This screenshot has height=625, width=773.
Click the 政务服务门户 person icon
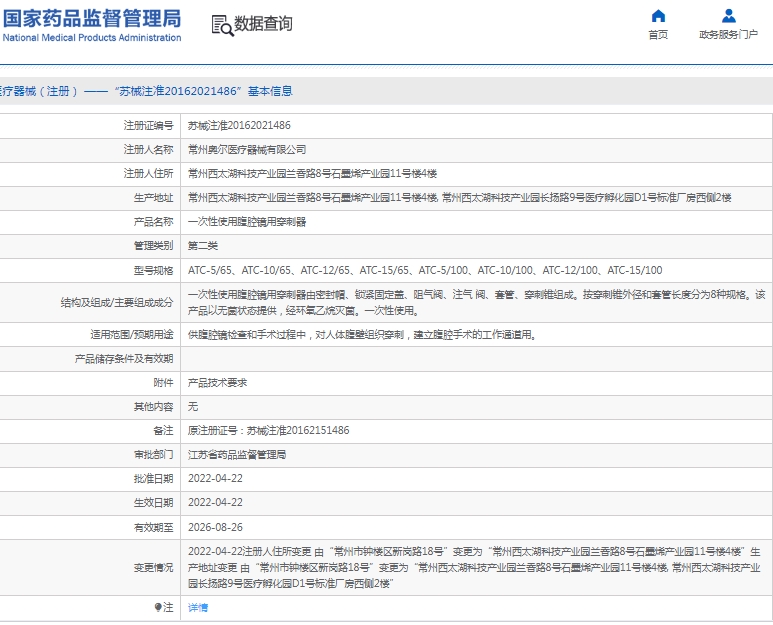click(x=728, y=16)
